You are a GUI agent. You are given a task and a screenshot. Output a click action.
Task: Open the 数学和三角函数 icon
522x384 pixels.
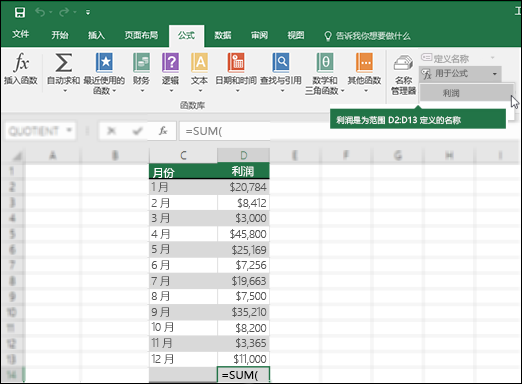coord(325,63)
